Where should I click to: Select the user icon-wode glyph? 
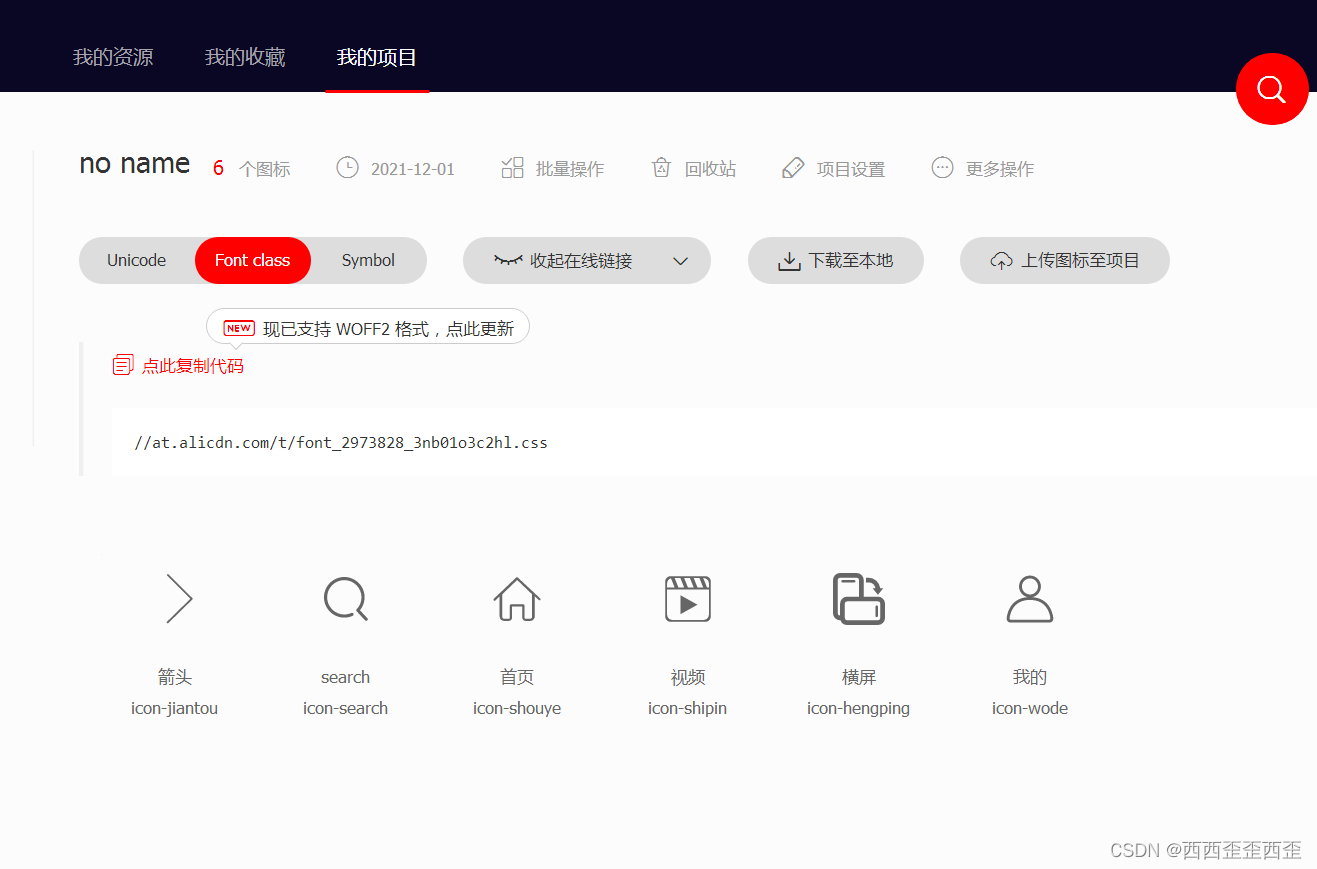pyautogui.click(x=1030, y=598)
